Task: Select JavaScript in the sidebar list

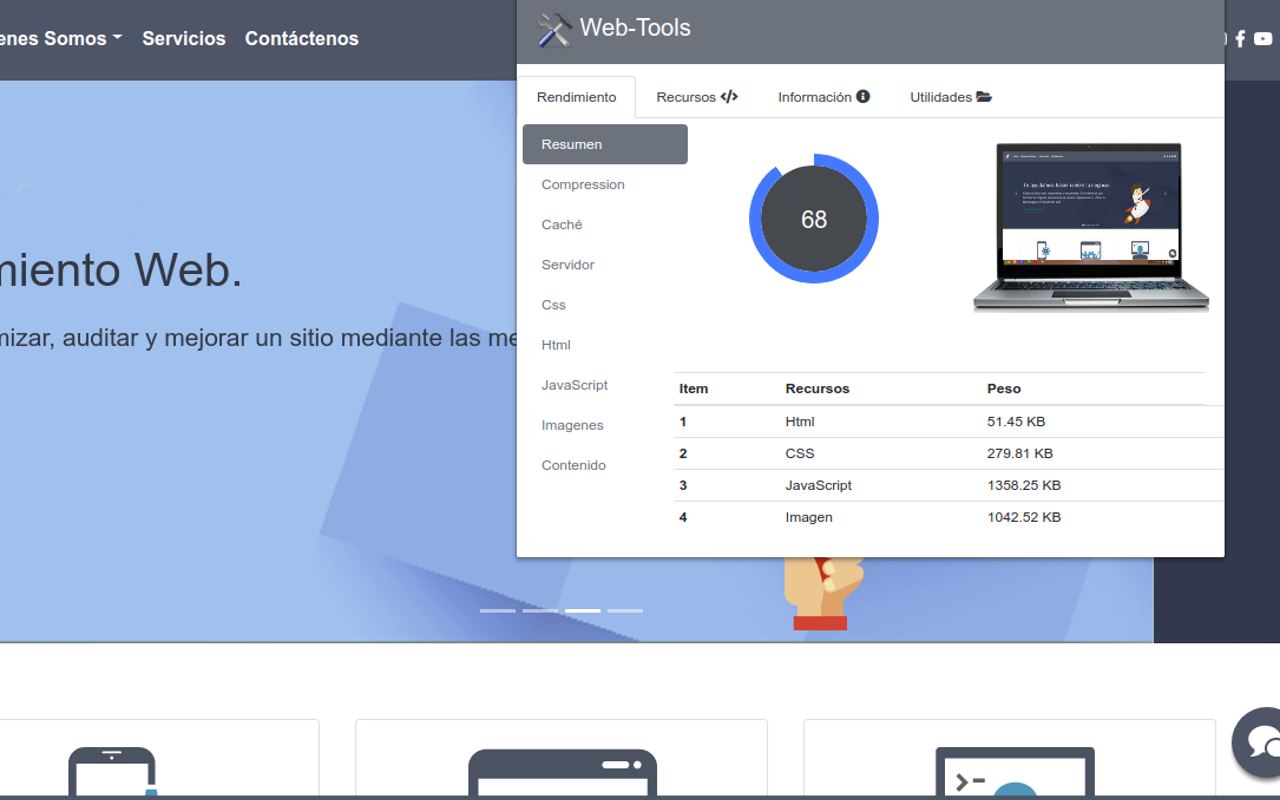Action: coord(574,384)
